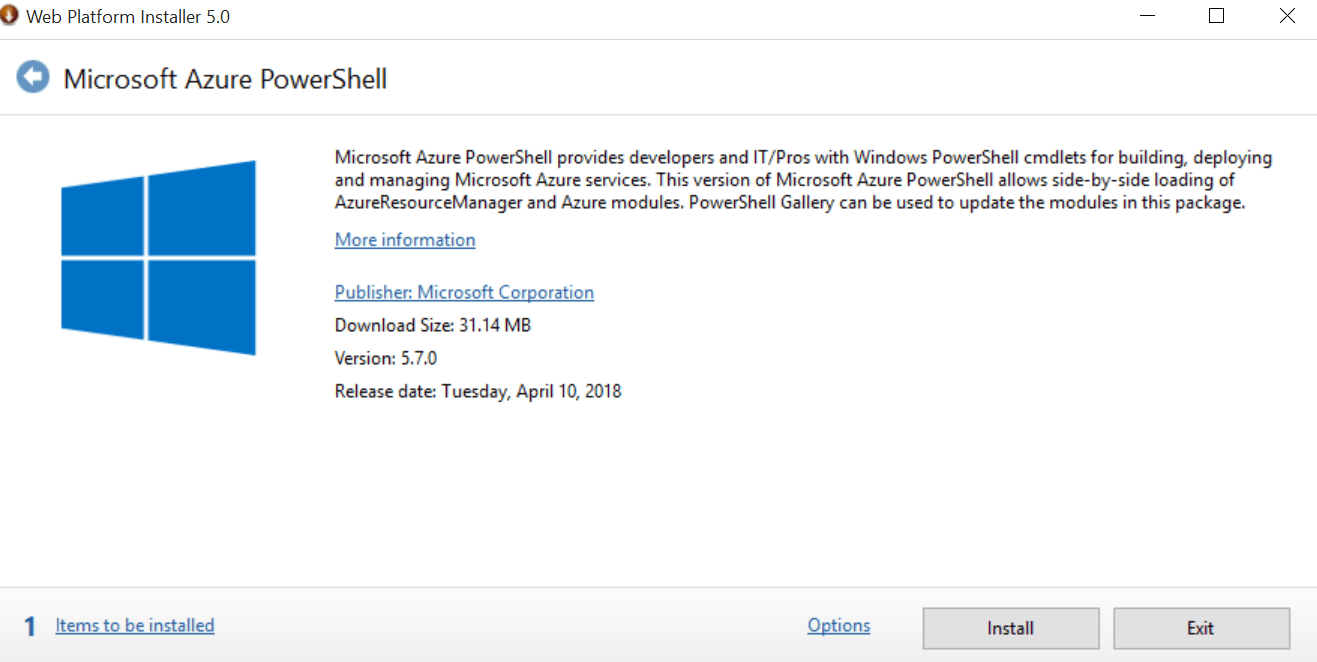
Task: Open the Options link
Action: click(x=838, y=626)
